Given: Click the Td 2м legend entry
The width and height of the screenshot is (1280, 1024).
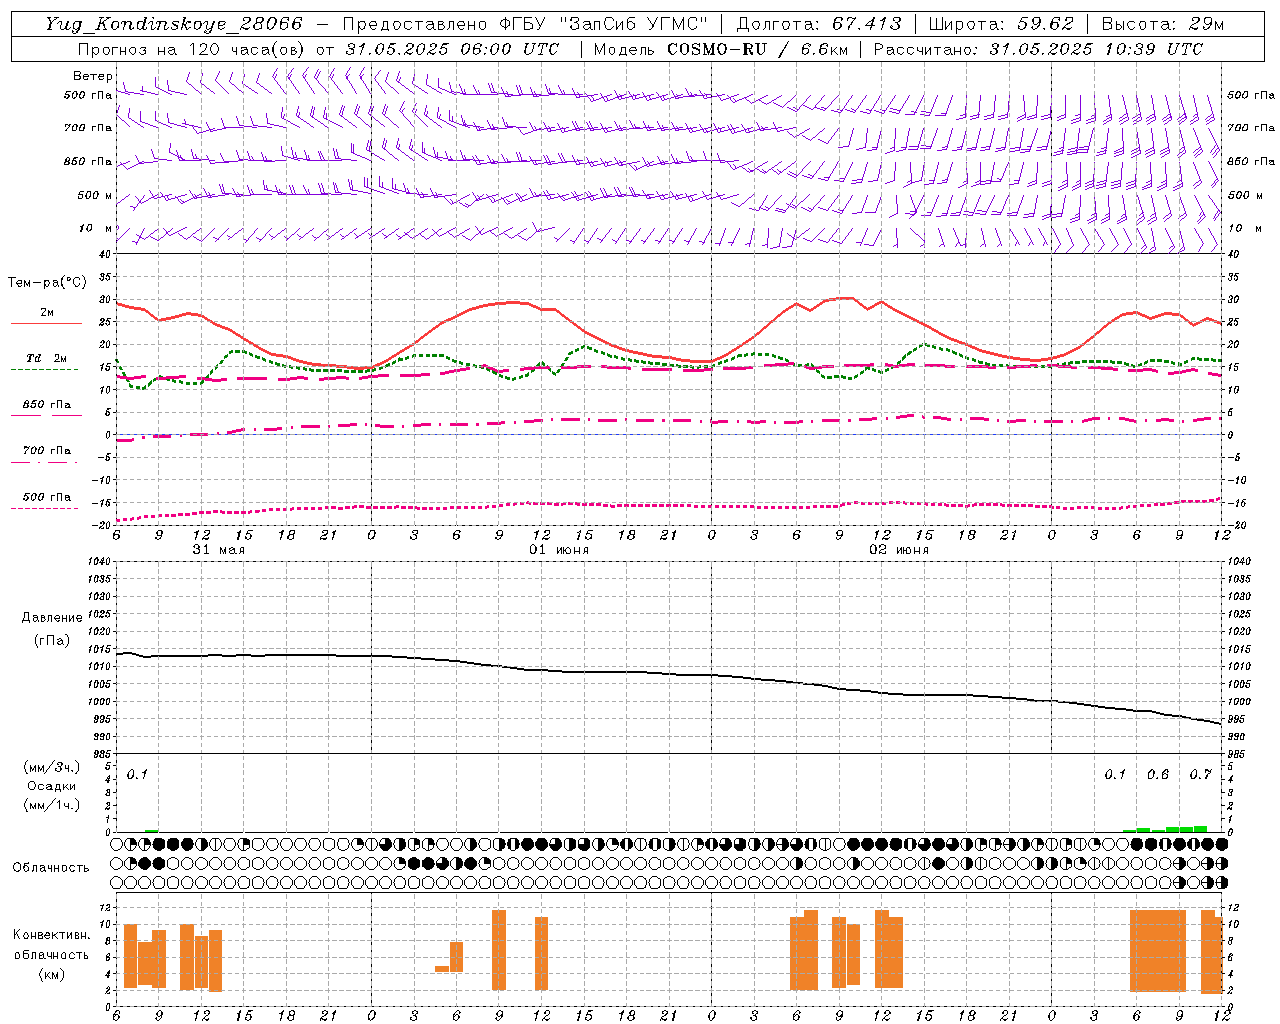Looking at the screenshot, I should [46, 358].
